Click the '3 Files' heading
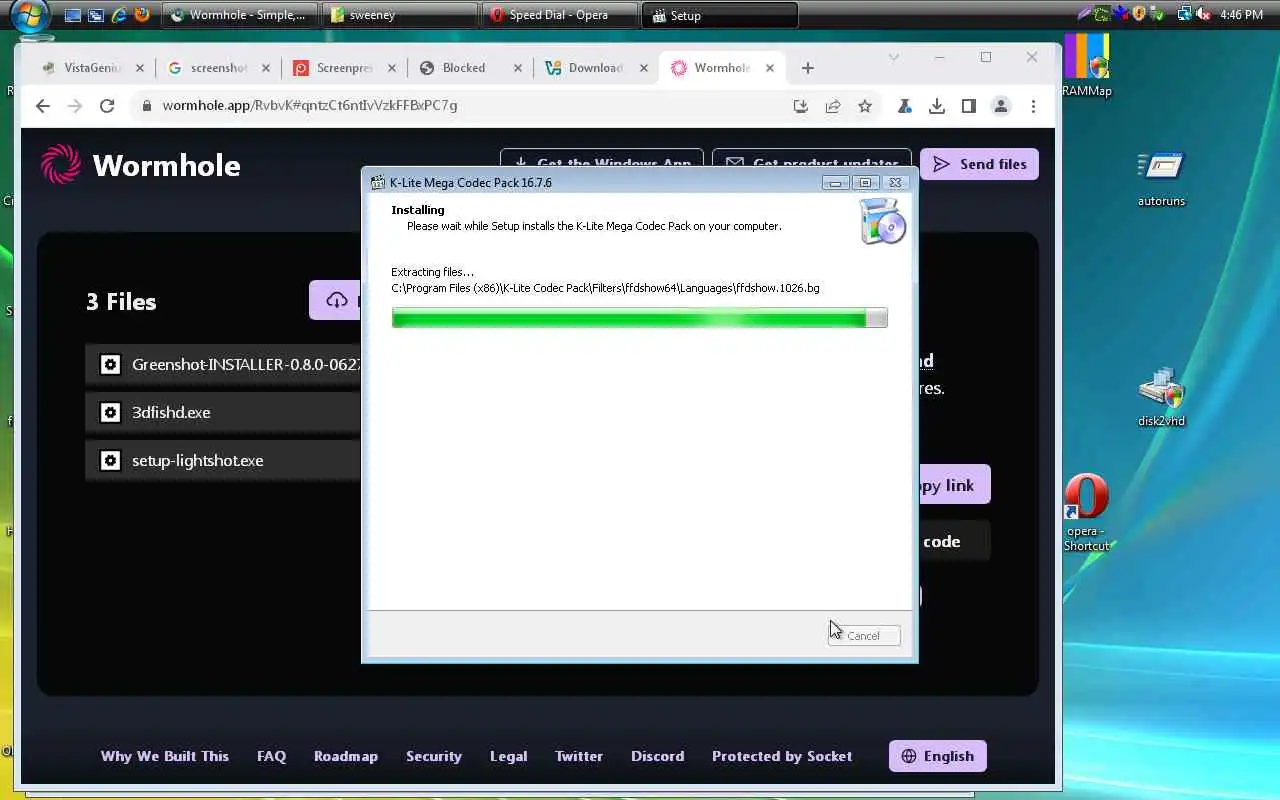Screen dimensions: 1280x800 (121, 301)
